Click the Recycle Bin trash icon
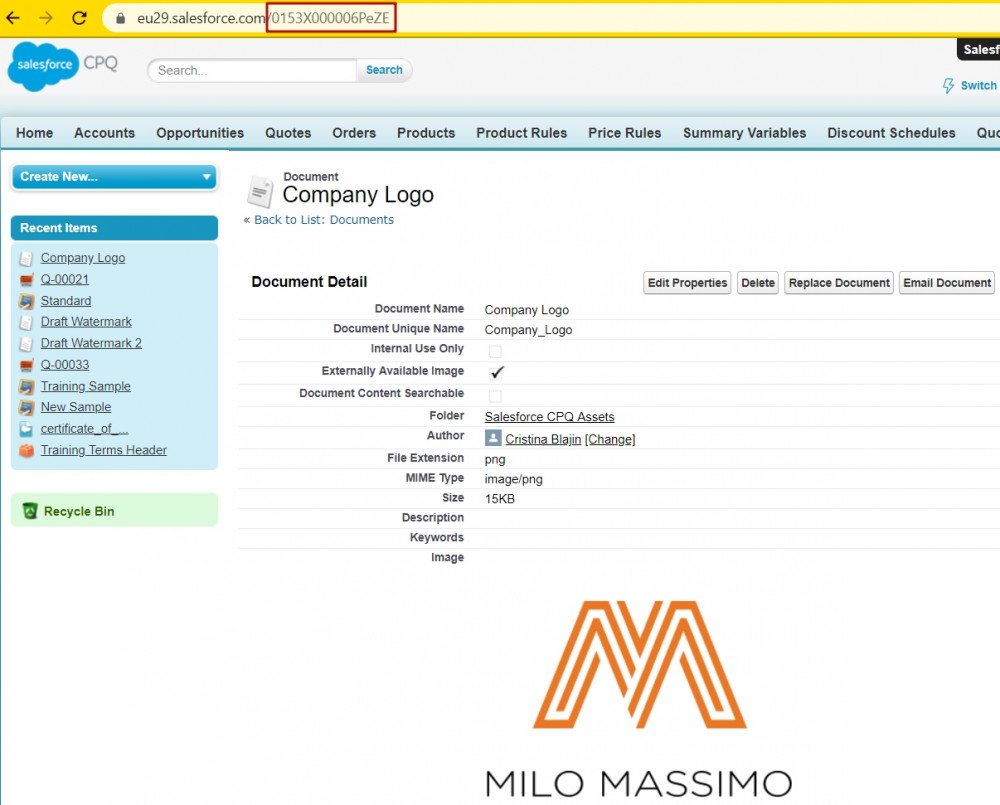 tap(30, 511)
